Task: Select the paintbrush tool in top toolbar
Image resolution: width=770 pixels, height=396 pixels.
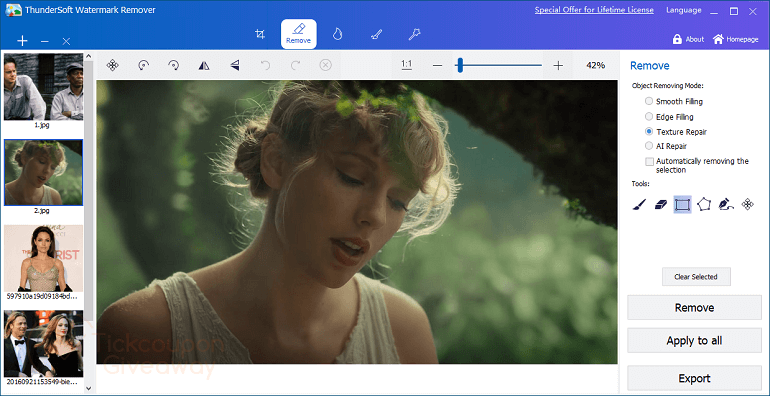Action: [376, 34]
